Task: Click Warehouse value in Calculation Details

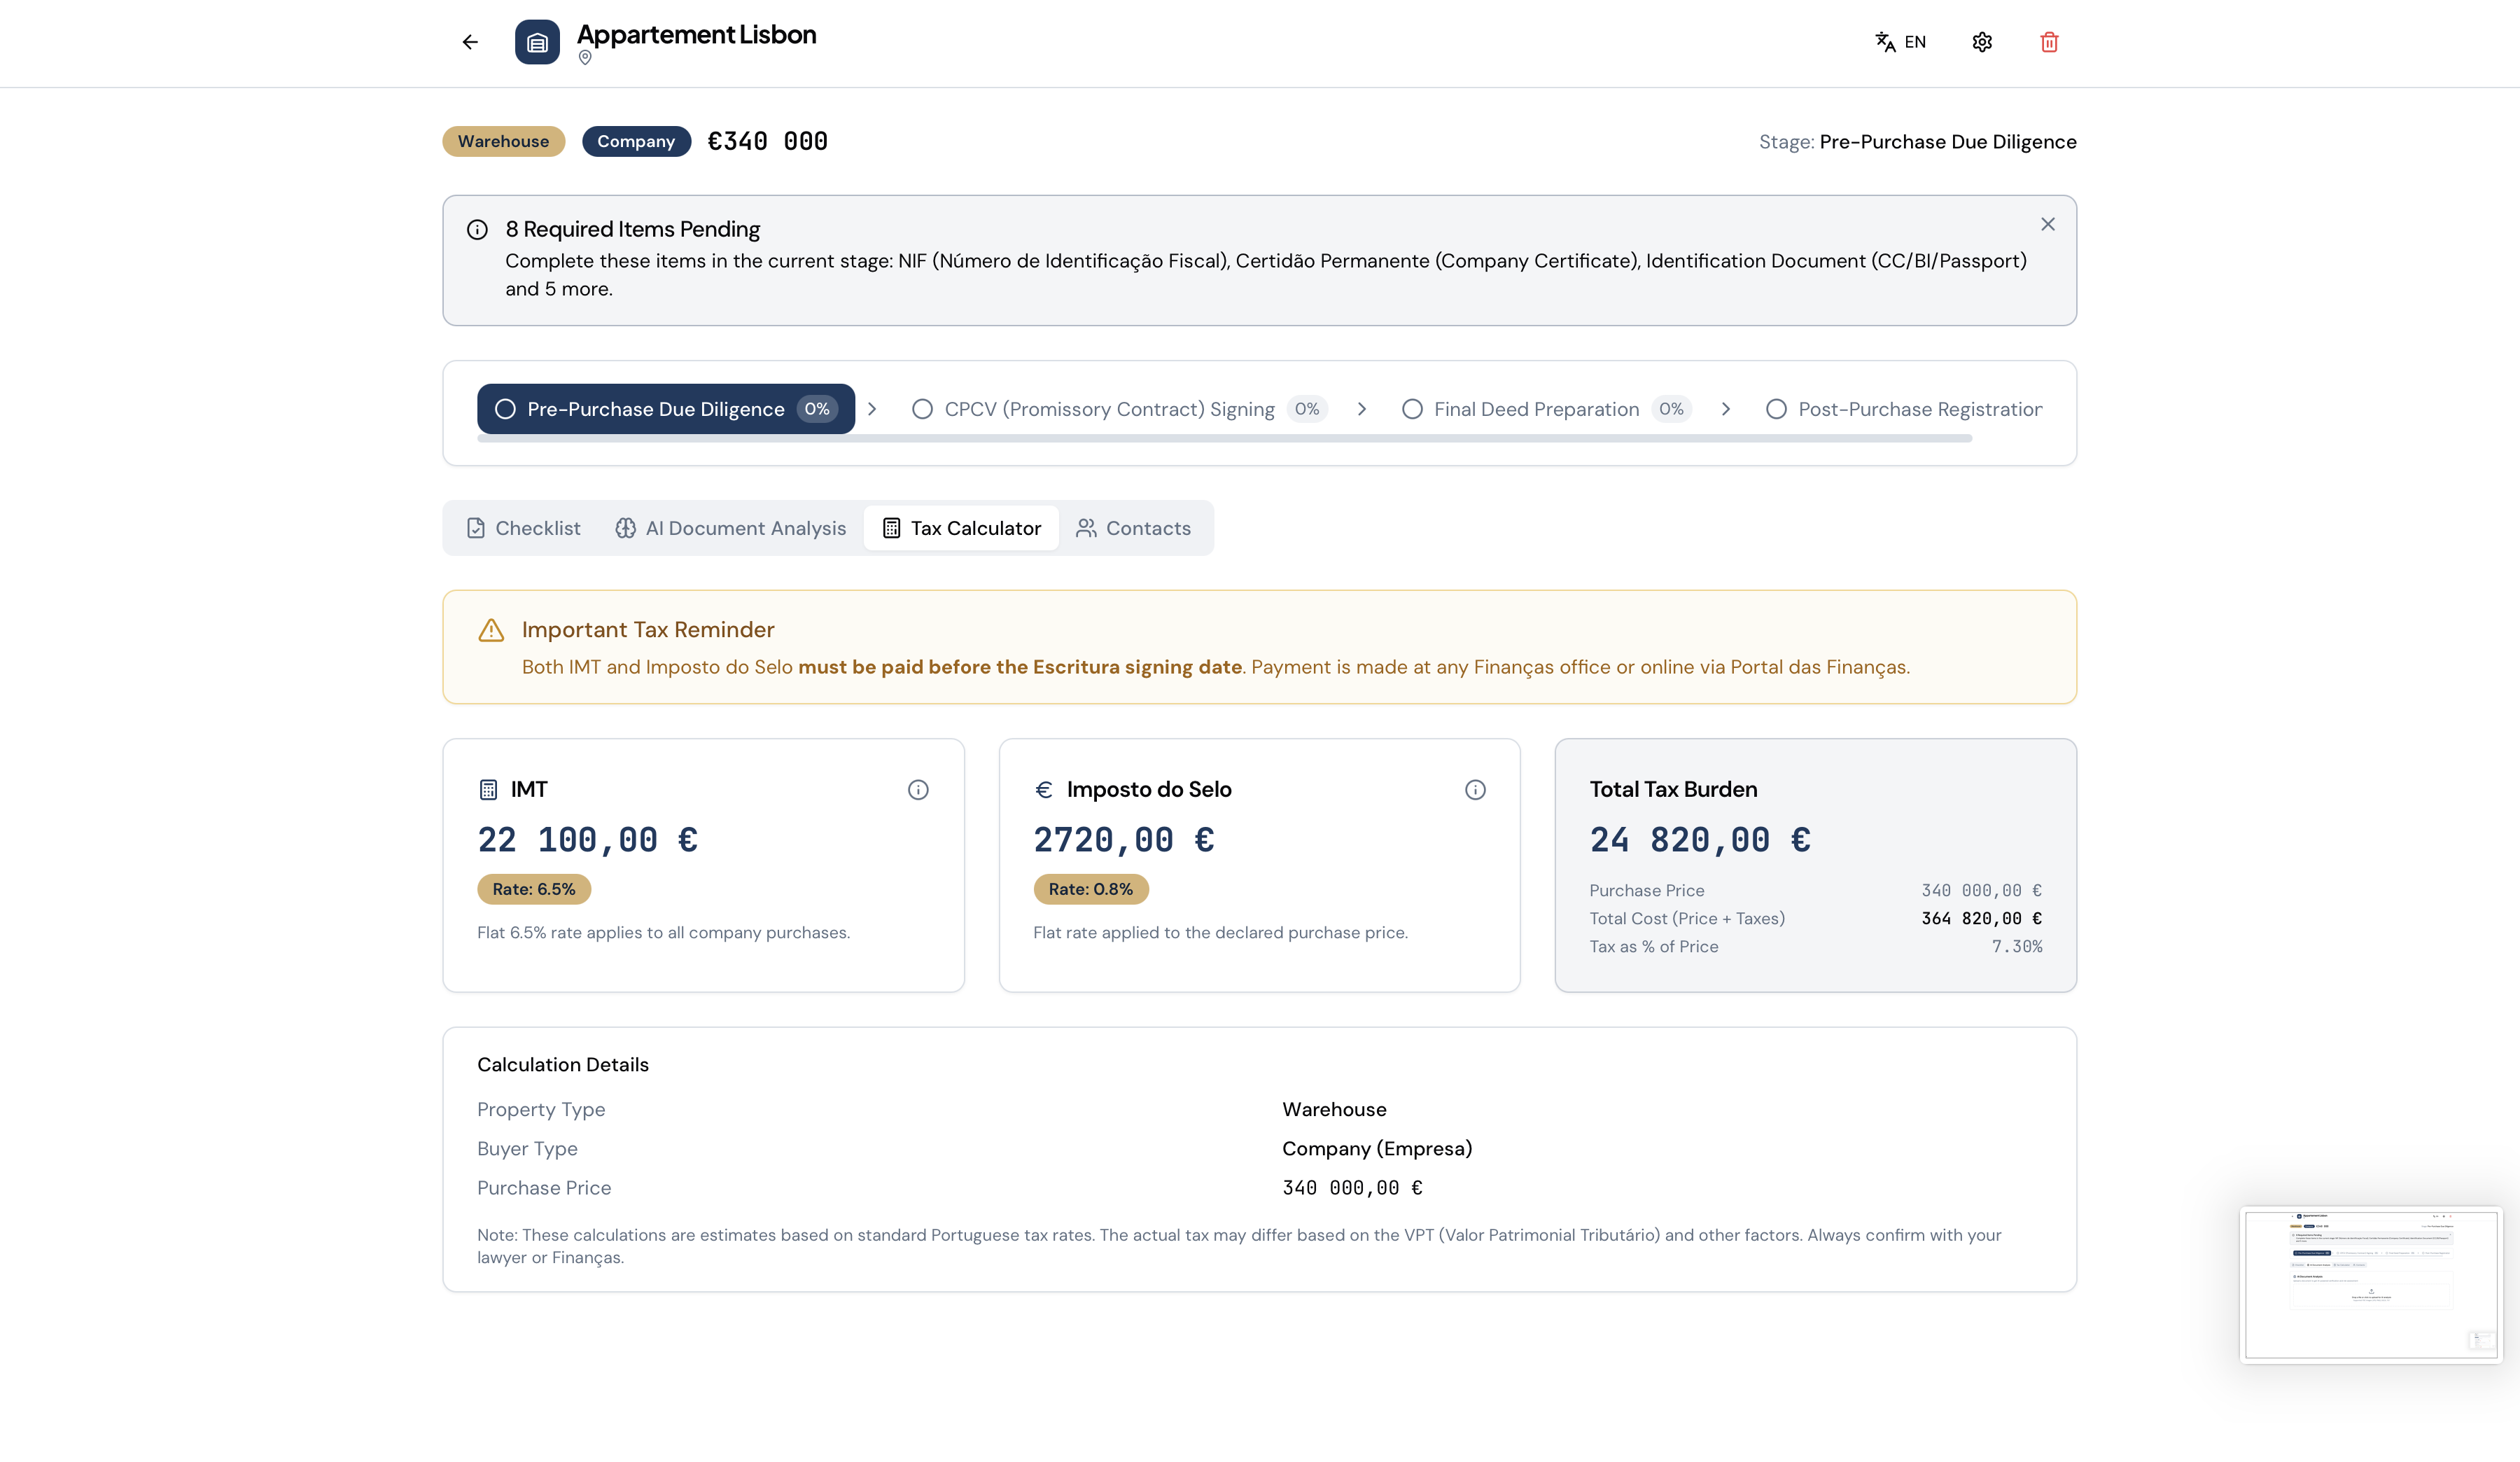Action: [x=1334, y=1109]
